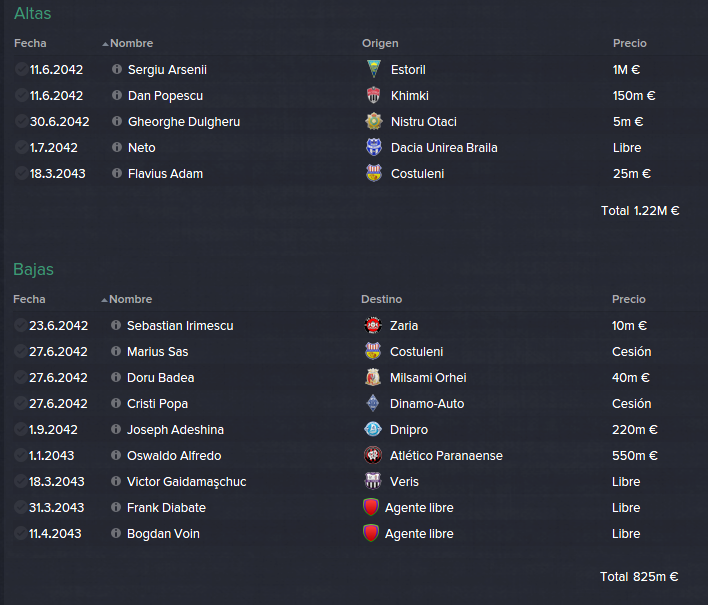The image size is (708, 605).
Task: Open info icon next to Joseph Adeshina
Action: (116, 429)
